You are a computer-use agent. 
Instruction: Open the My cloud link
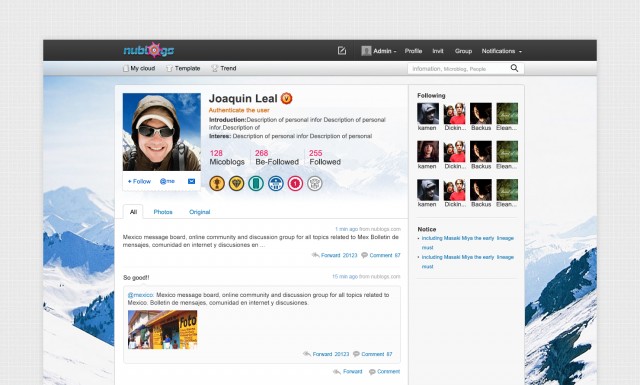tap(139, 68)
